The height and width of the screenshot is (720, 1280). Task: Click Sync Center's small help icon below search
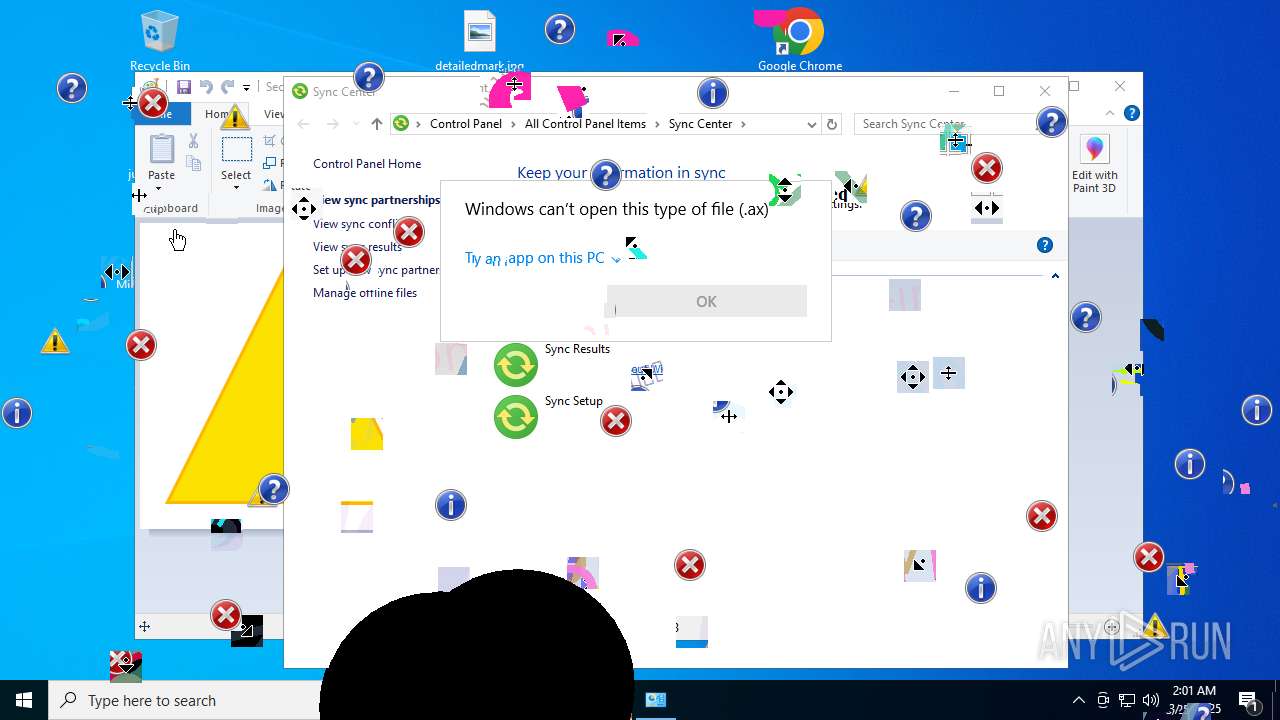tap(1045, 245)
